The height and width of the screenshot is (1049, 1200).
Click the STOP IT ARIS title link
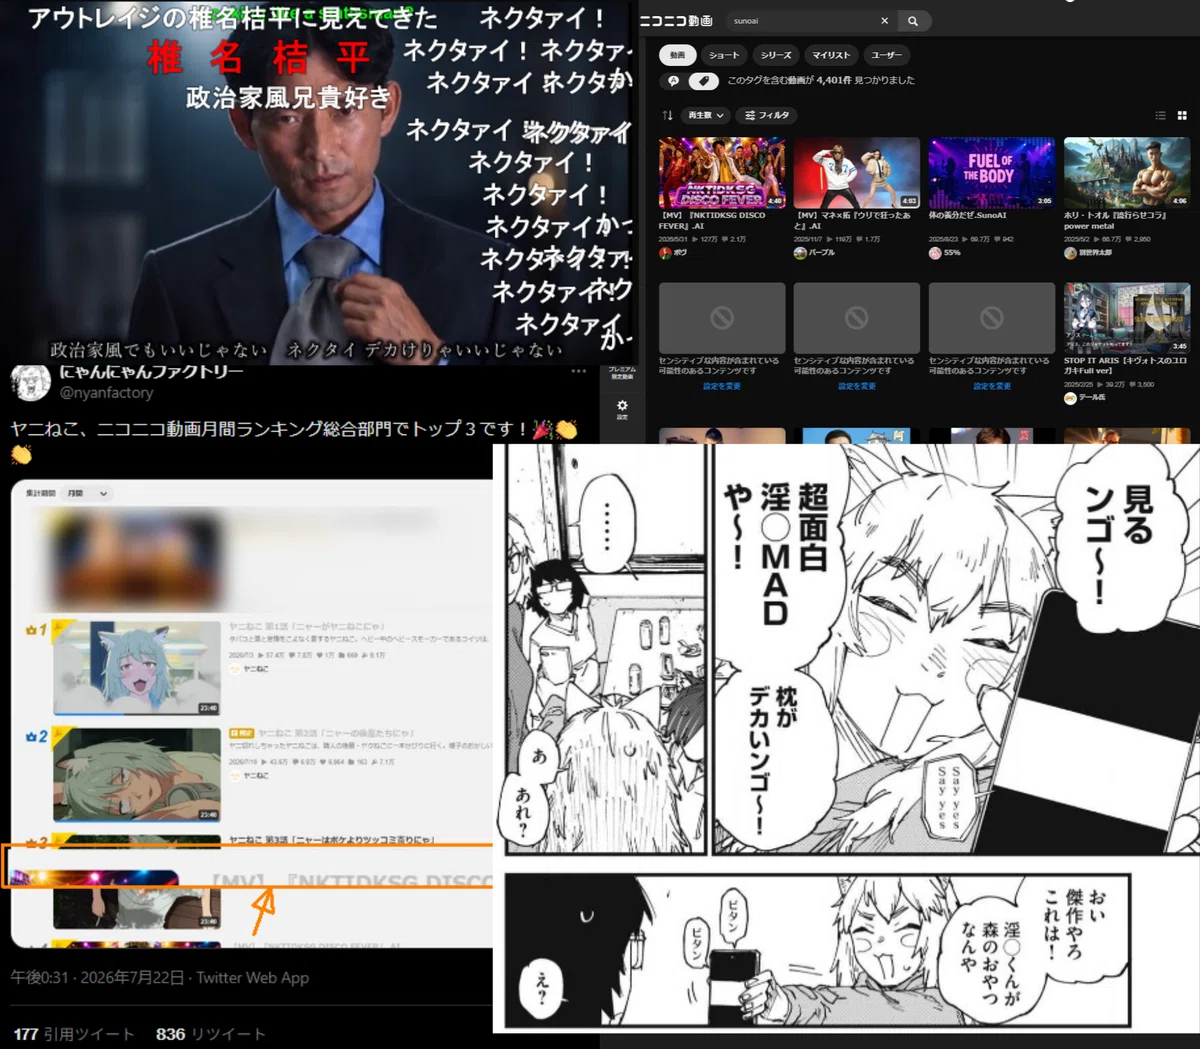coord(1125,365)
